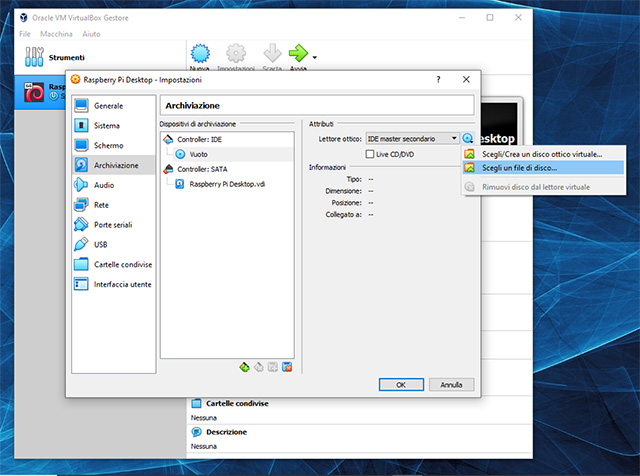This screenshot has width=640, height=476.
Task: Click the add controller icon below device list
Action: coord(244,367)
